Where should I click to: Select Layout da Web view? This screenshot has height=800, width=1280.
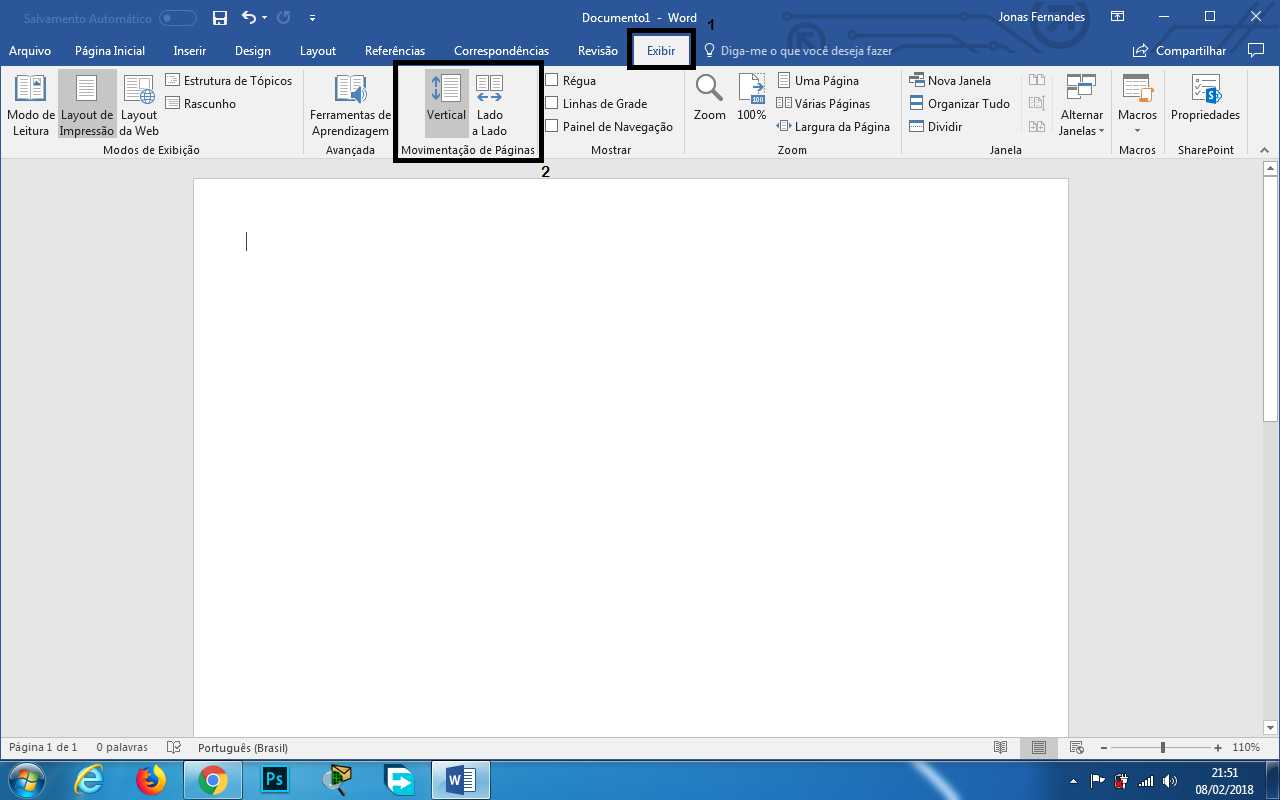(139, 105)
